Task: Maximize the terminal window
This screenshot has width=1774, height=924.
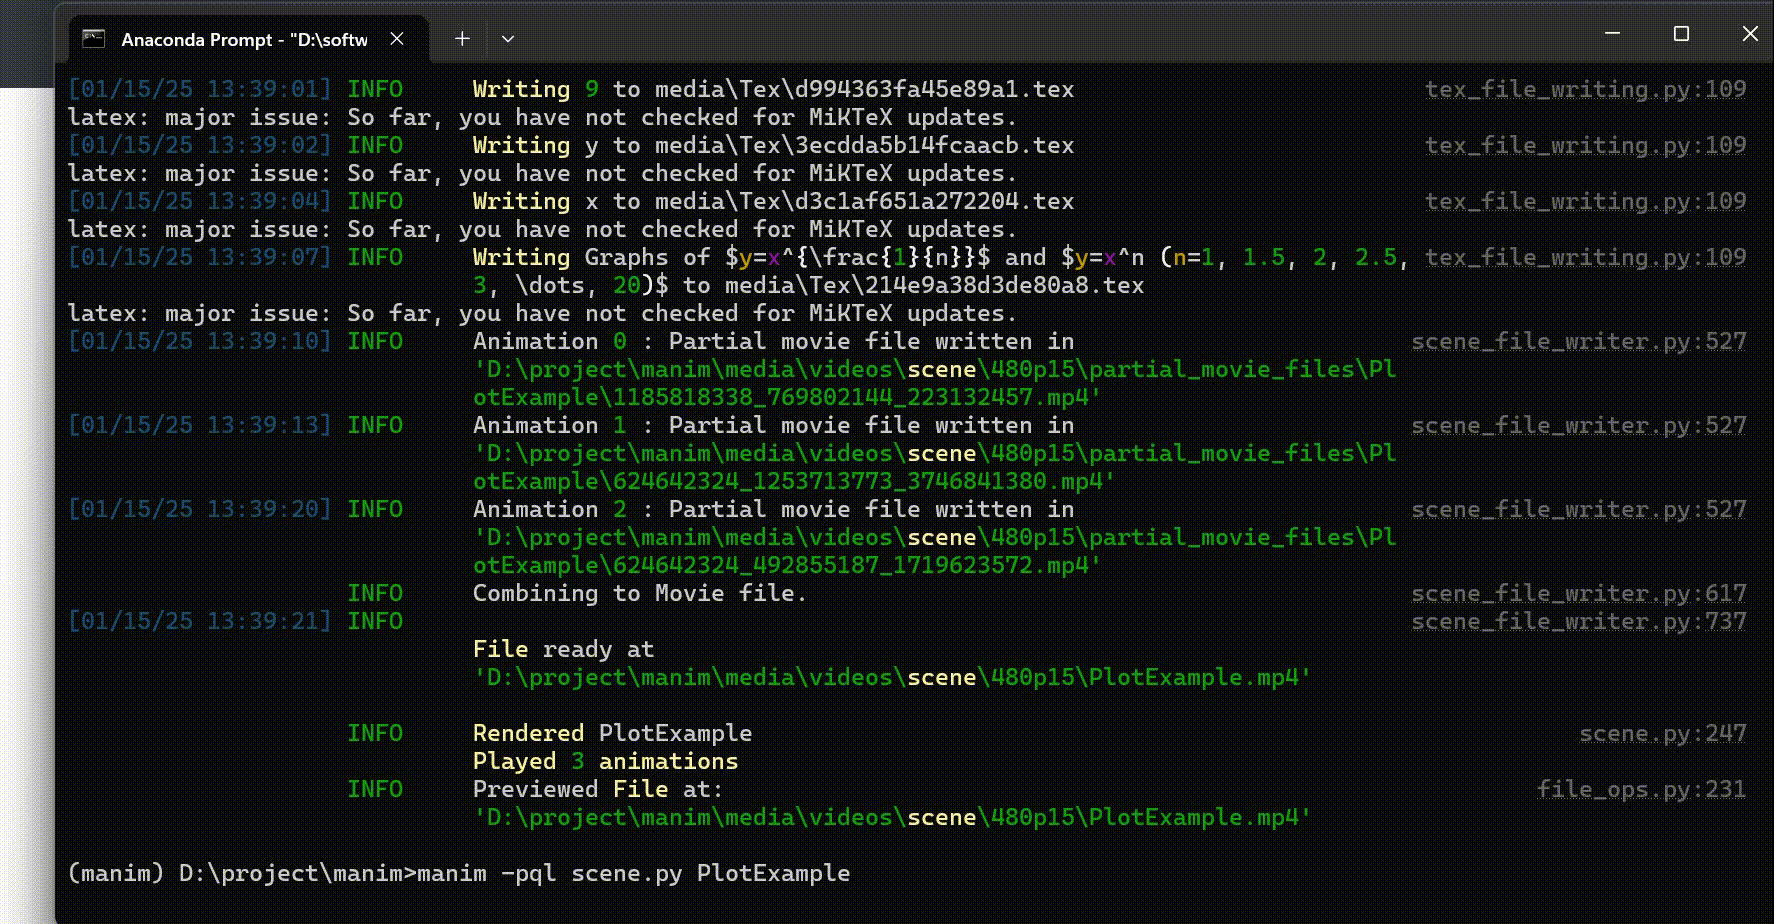Action: [1681, 34]
